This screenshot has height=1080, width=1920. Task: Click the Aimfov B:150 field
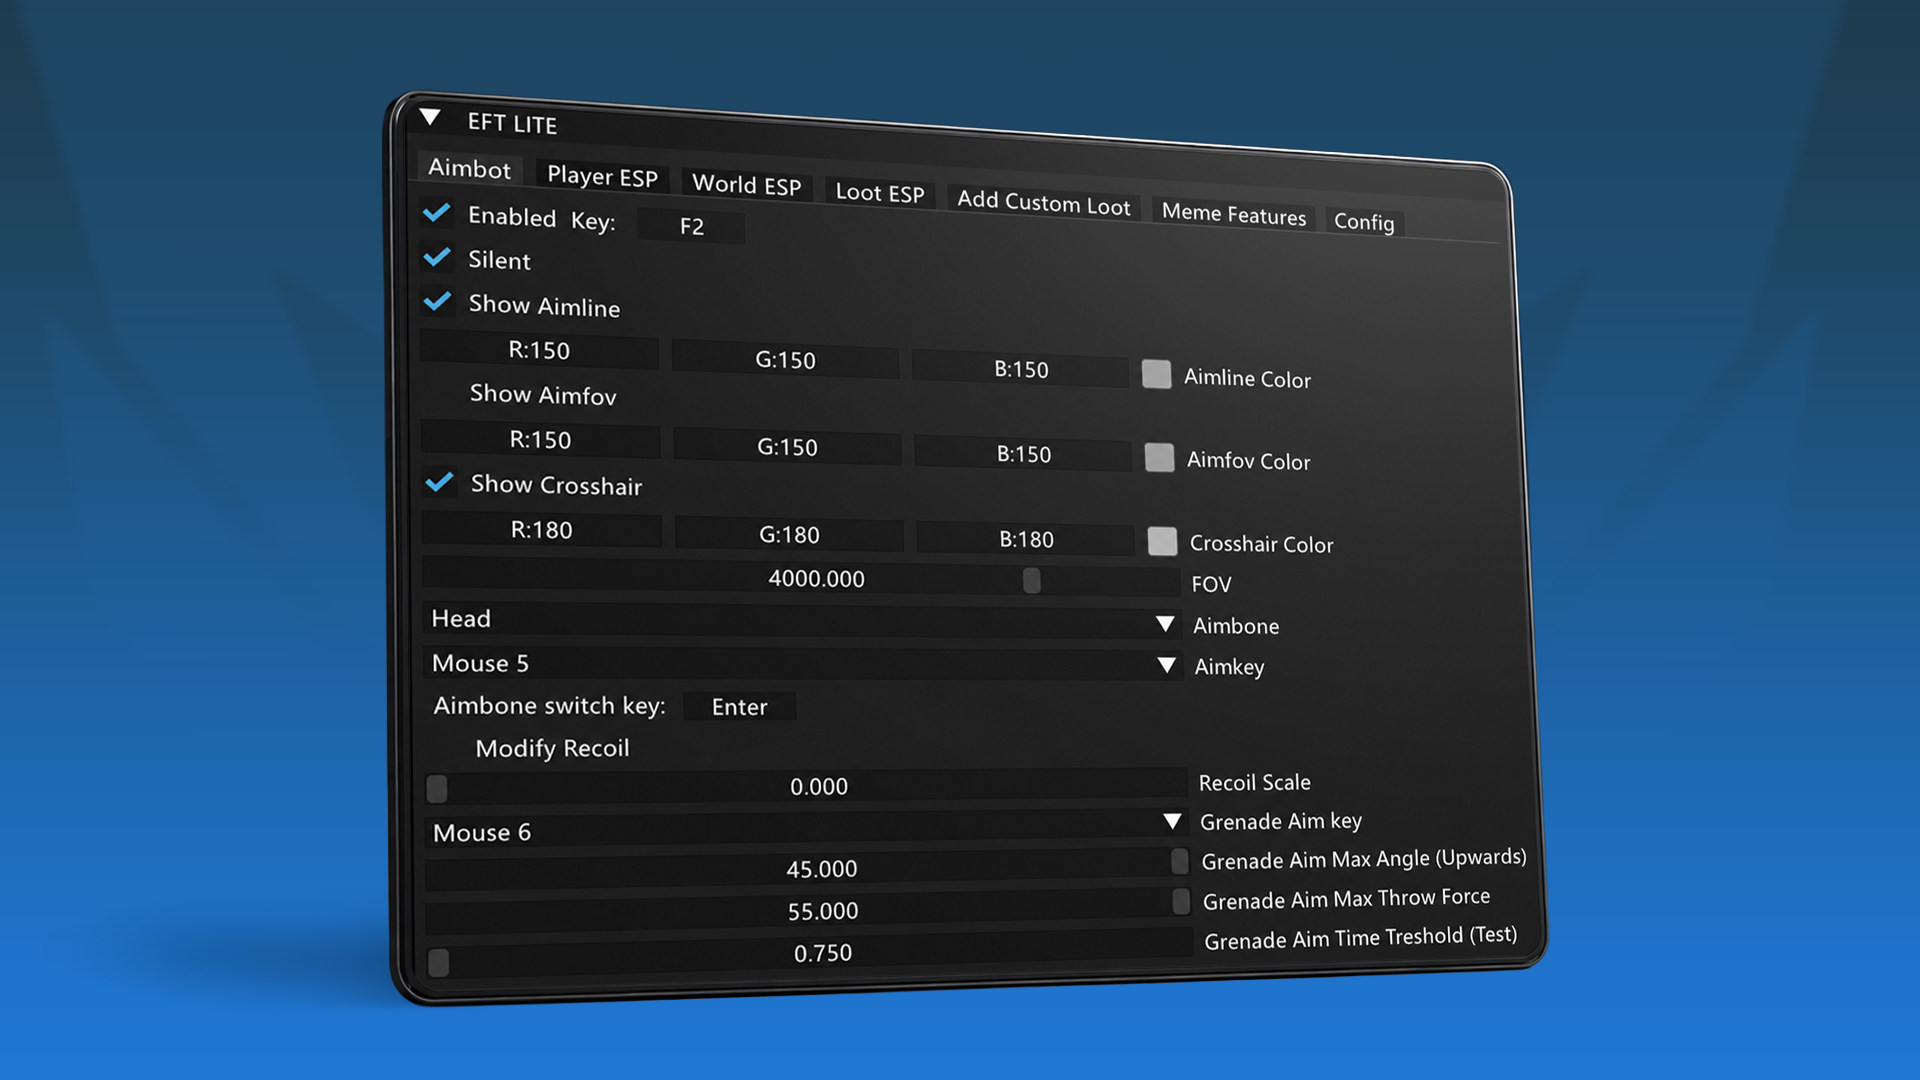click(1023, 454)
